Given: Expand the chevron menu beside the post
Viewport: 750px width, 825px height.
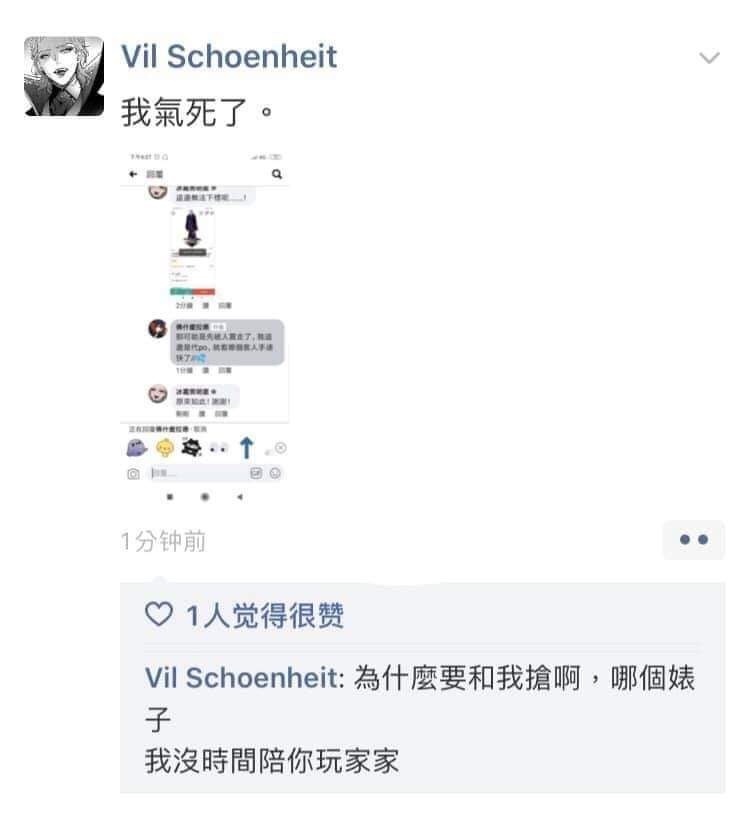Looking at the screenshot, I should pyautogui.click(x=709, y=57).
